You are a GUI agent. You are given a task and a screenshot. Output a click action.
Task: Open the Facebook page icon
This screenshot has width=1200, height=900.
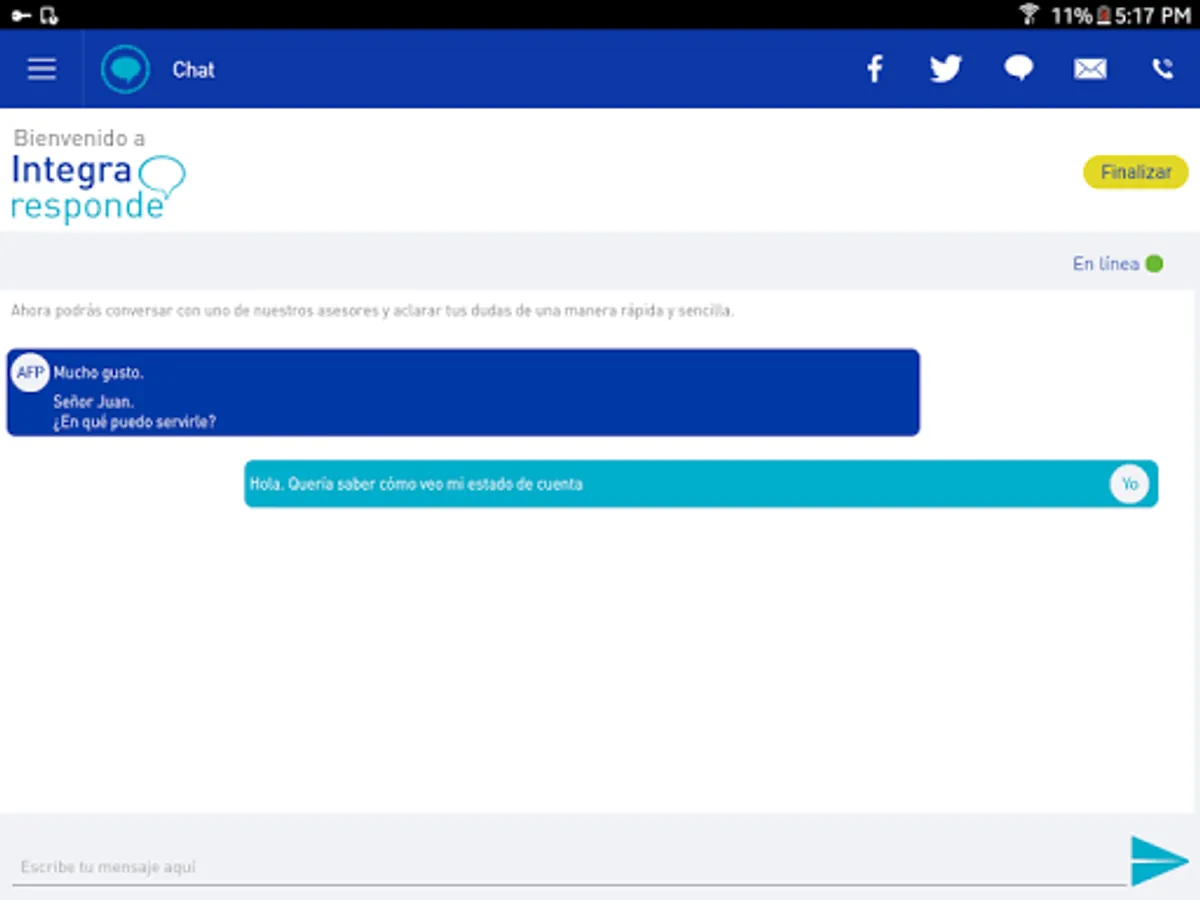tap(875, 69)
